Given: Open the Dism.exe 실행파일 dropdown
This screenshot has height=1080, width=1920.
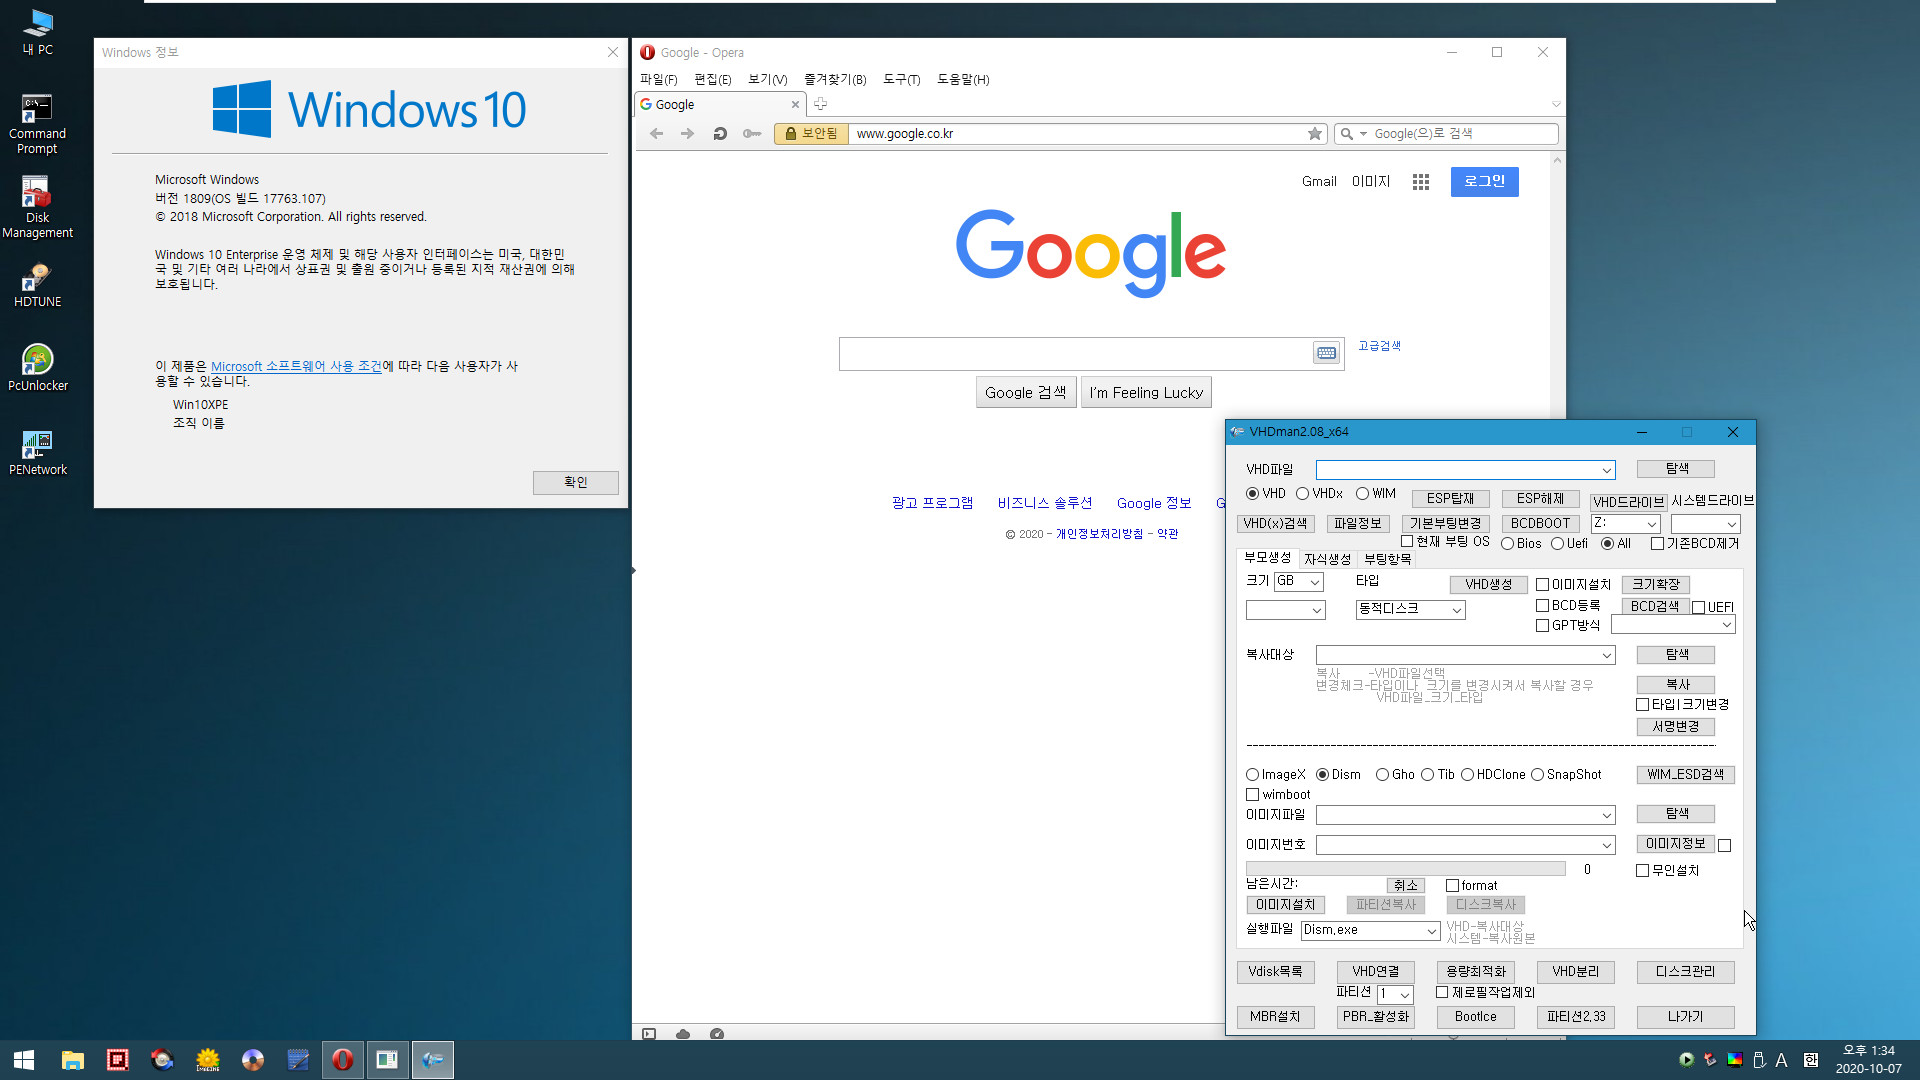Looking at the screenshot, I should tap(1431, 931).
